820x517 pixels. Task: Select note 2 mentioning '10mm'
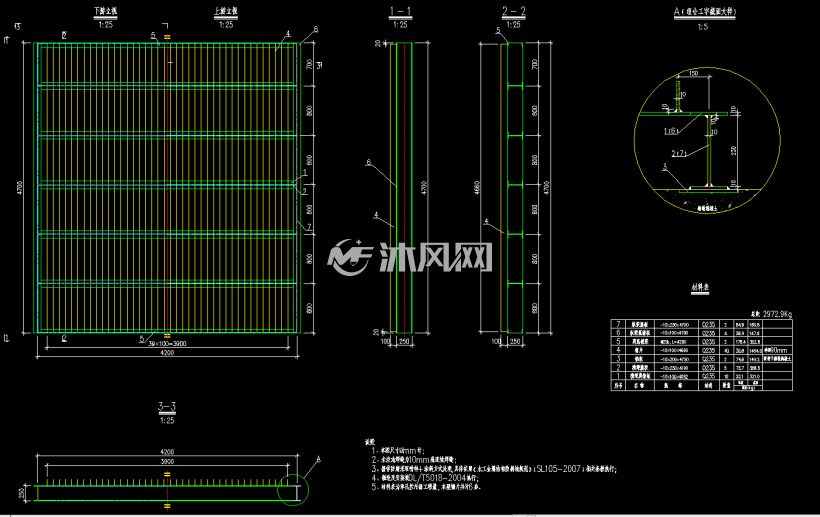pyautogui.click(x=414, y=460)
